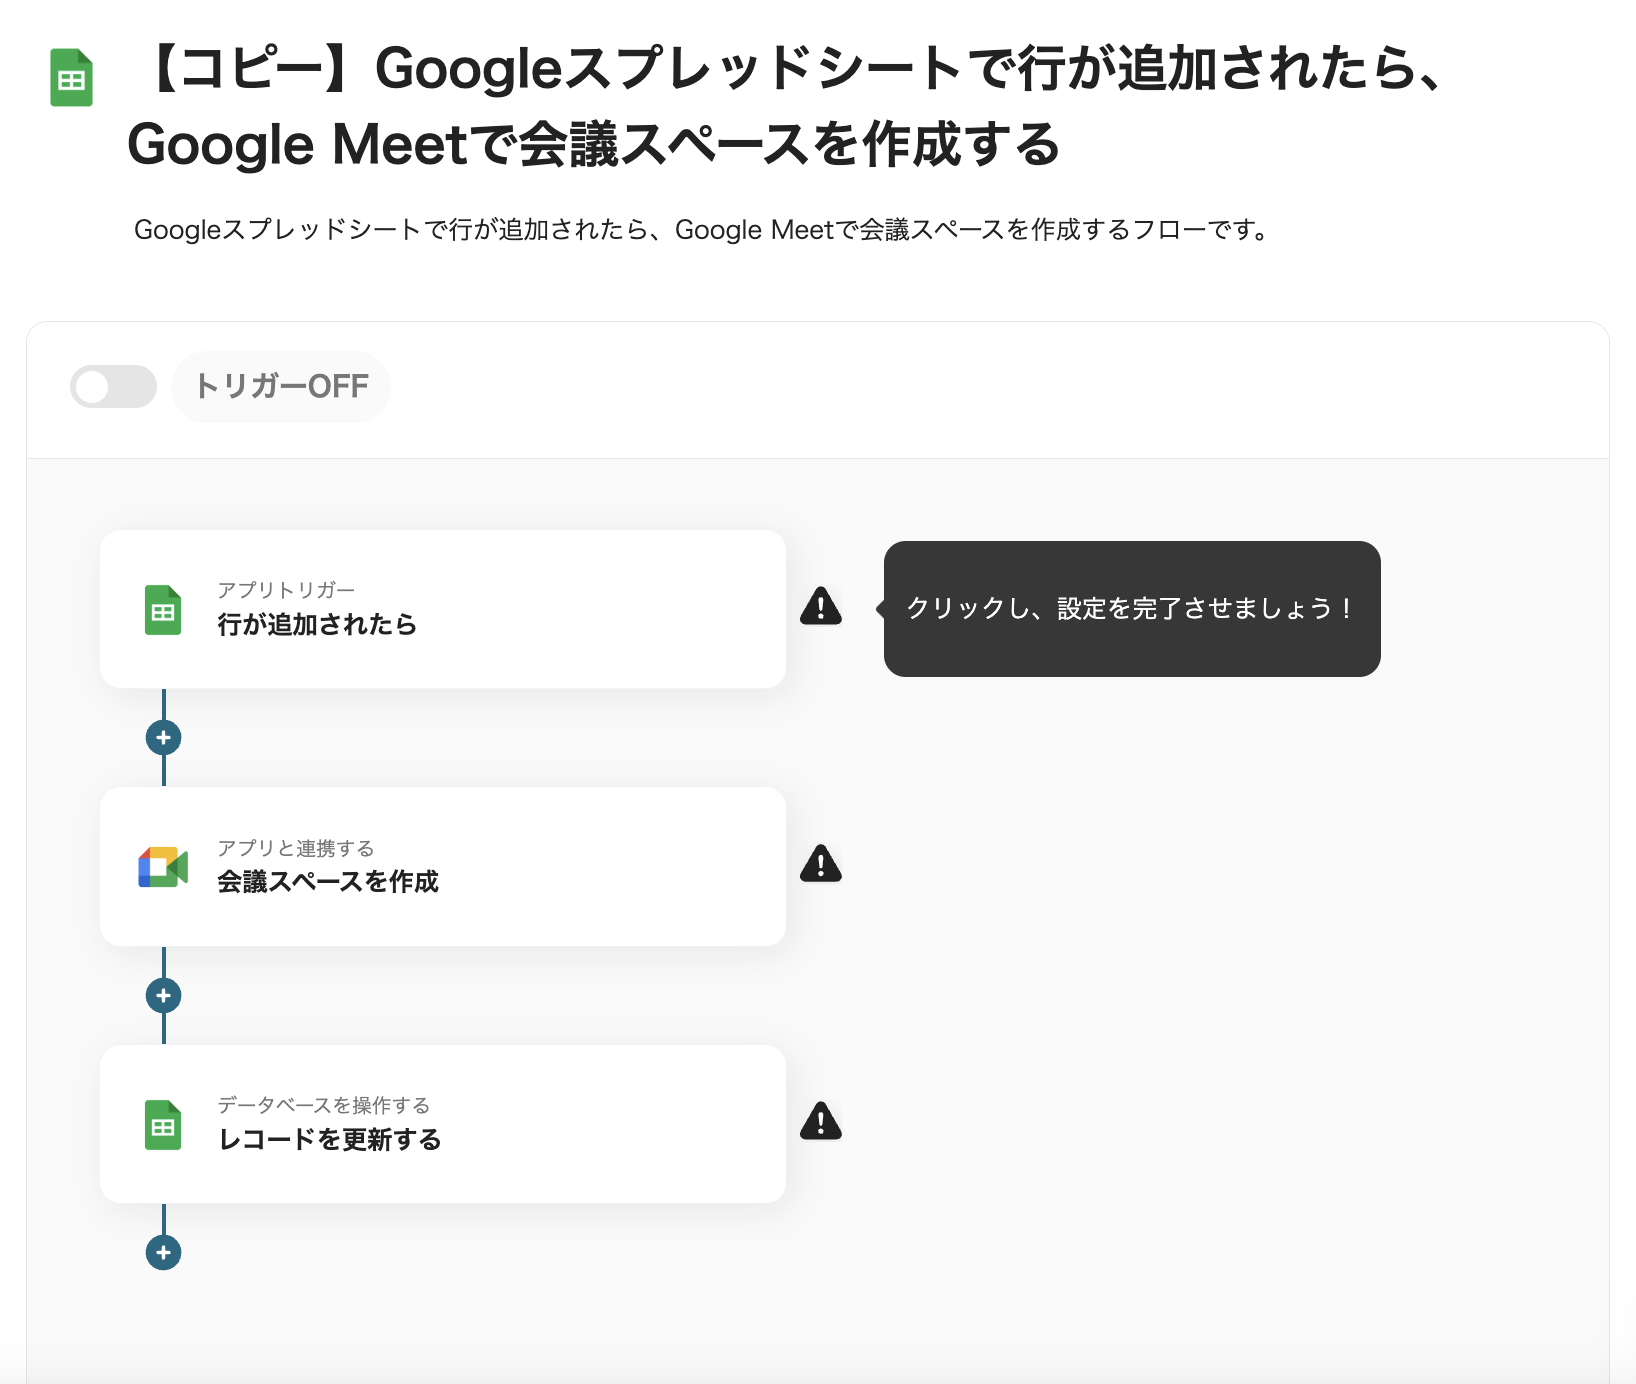The image size is (1636, 1384).
Task: Click the アプリと連携する label on the Meet step
Action: (x=296, y=848)
